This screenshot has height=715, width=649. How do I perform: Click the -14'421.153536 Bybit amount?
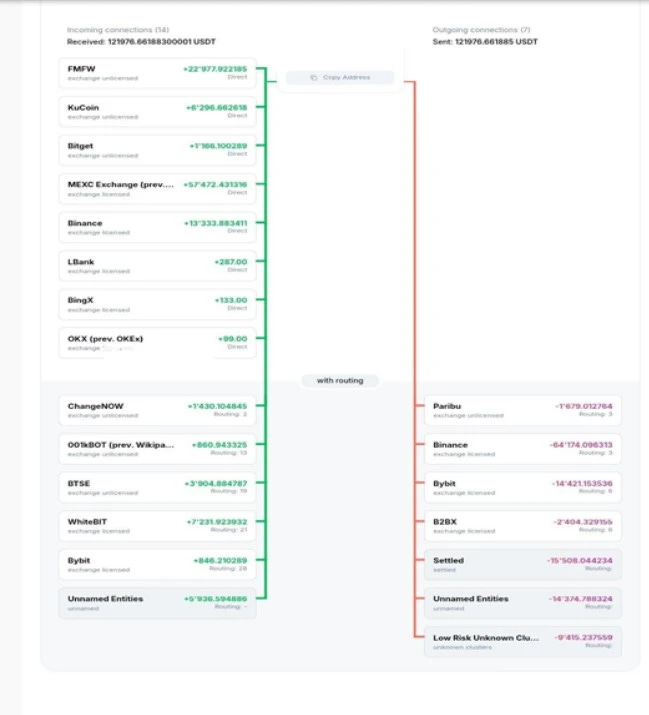[582, 483]
